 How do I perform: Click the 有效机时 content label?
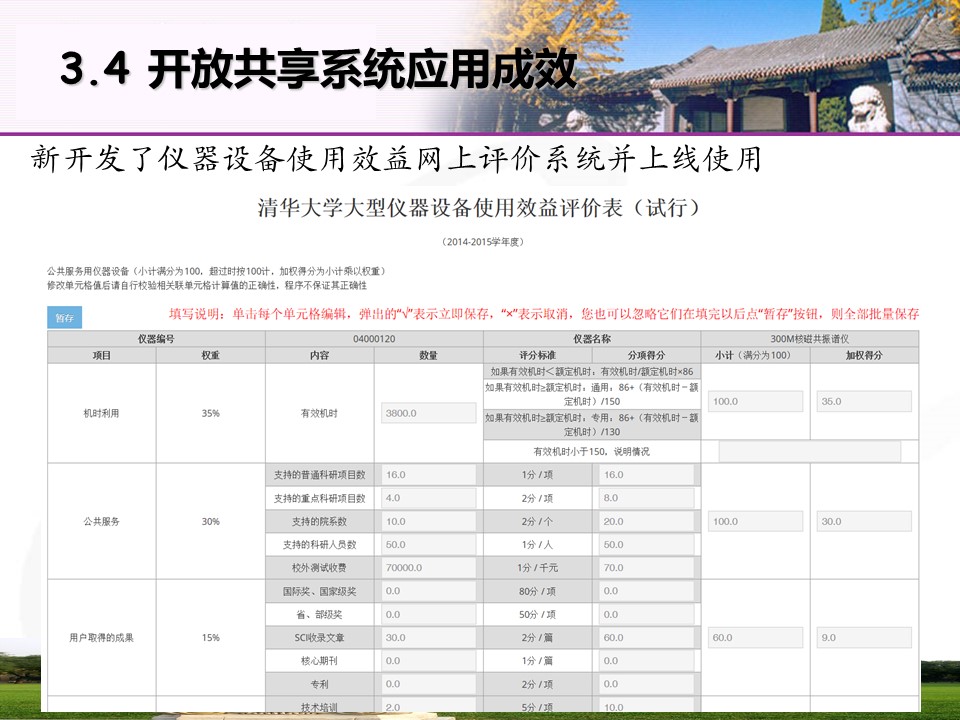click(x=320, y=413)
